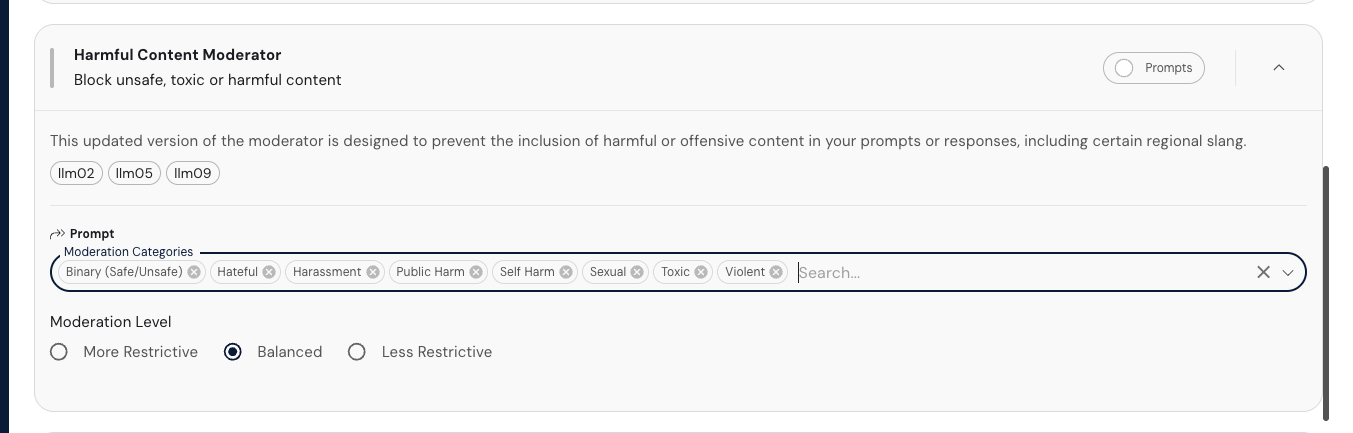The height and width of the screenshot is (433, 1353).
Task: Remove the Toxic category chip
Action: point(701,272)
